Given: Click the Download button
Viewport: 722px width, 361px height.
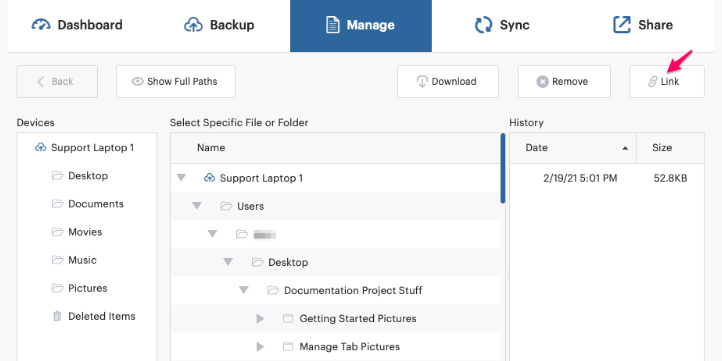Looking at the screenshot, I should click(x=448, y=82).
